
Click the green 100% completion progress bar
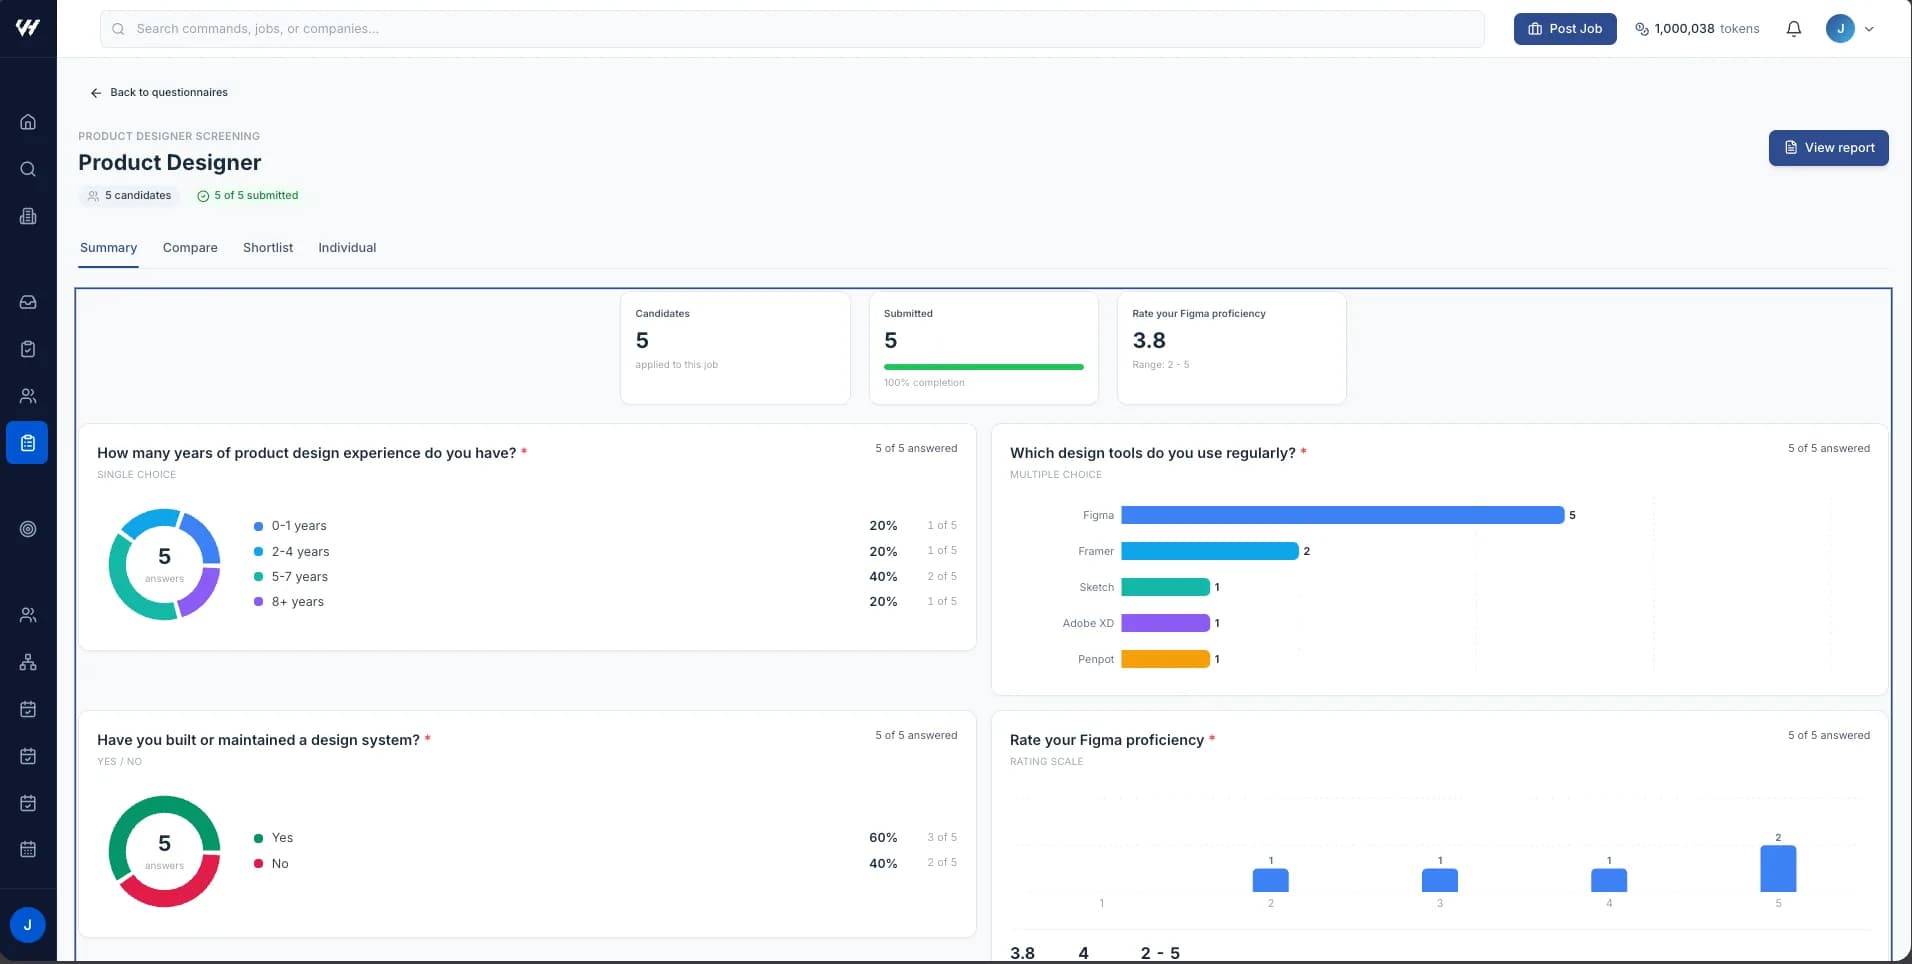(x=984, y=367)
